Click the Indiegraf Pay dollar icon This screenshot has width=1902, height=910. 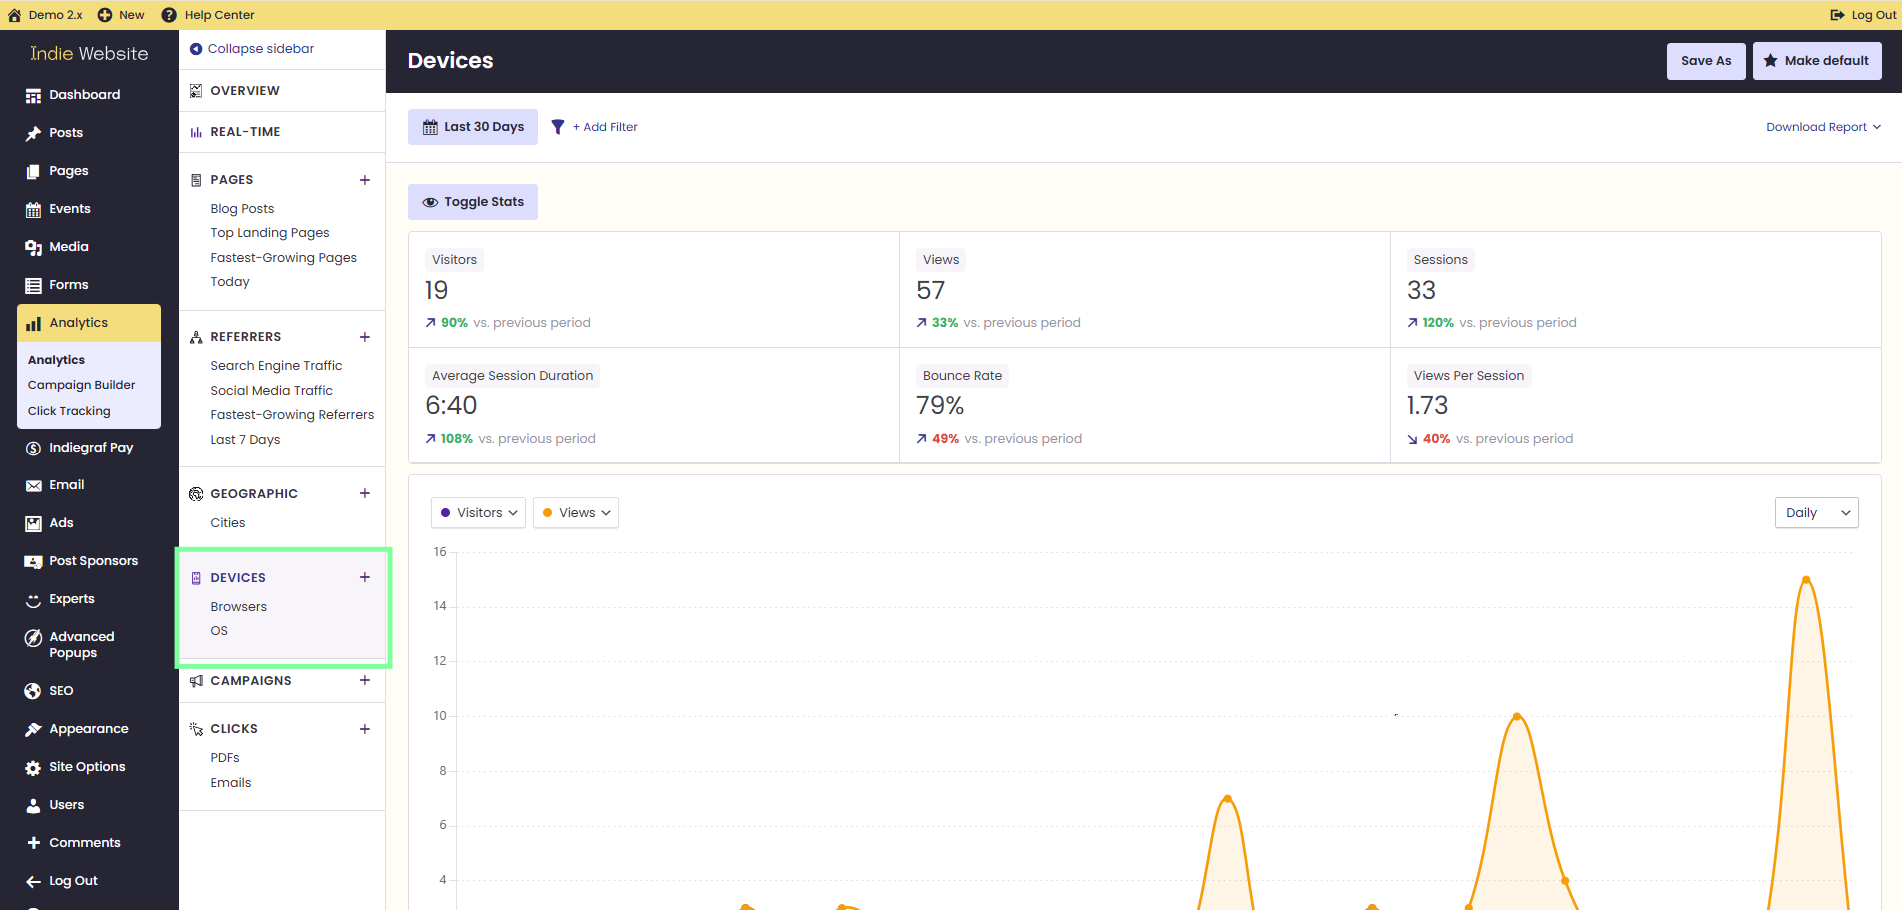coord(33,448)
